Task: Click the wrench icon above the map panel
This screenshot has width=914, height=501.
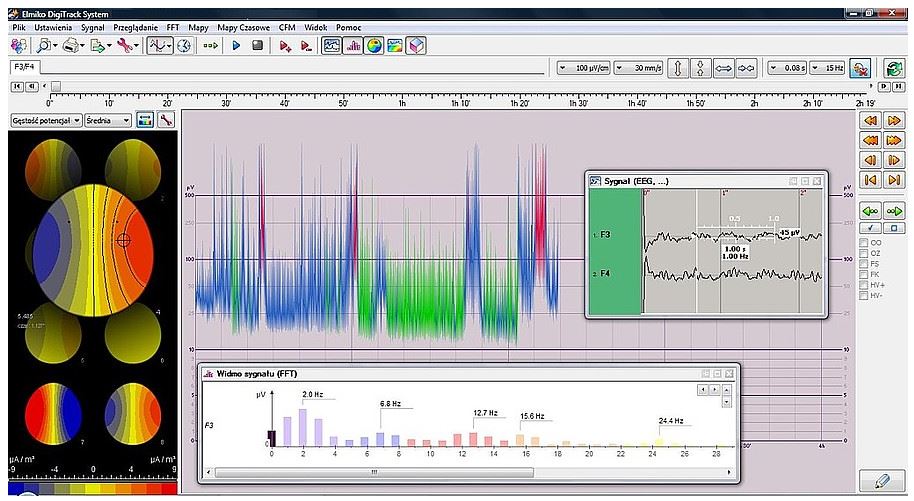Action: click(x=166, y=120)
